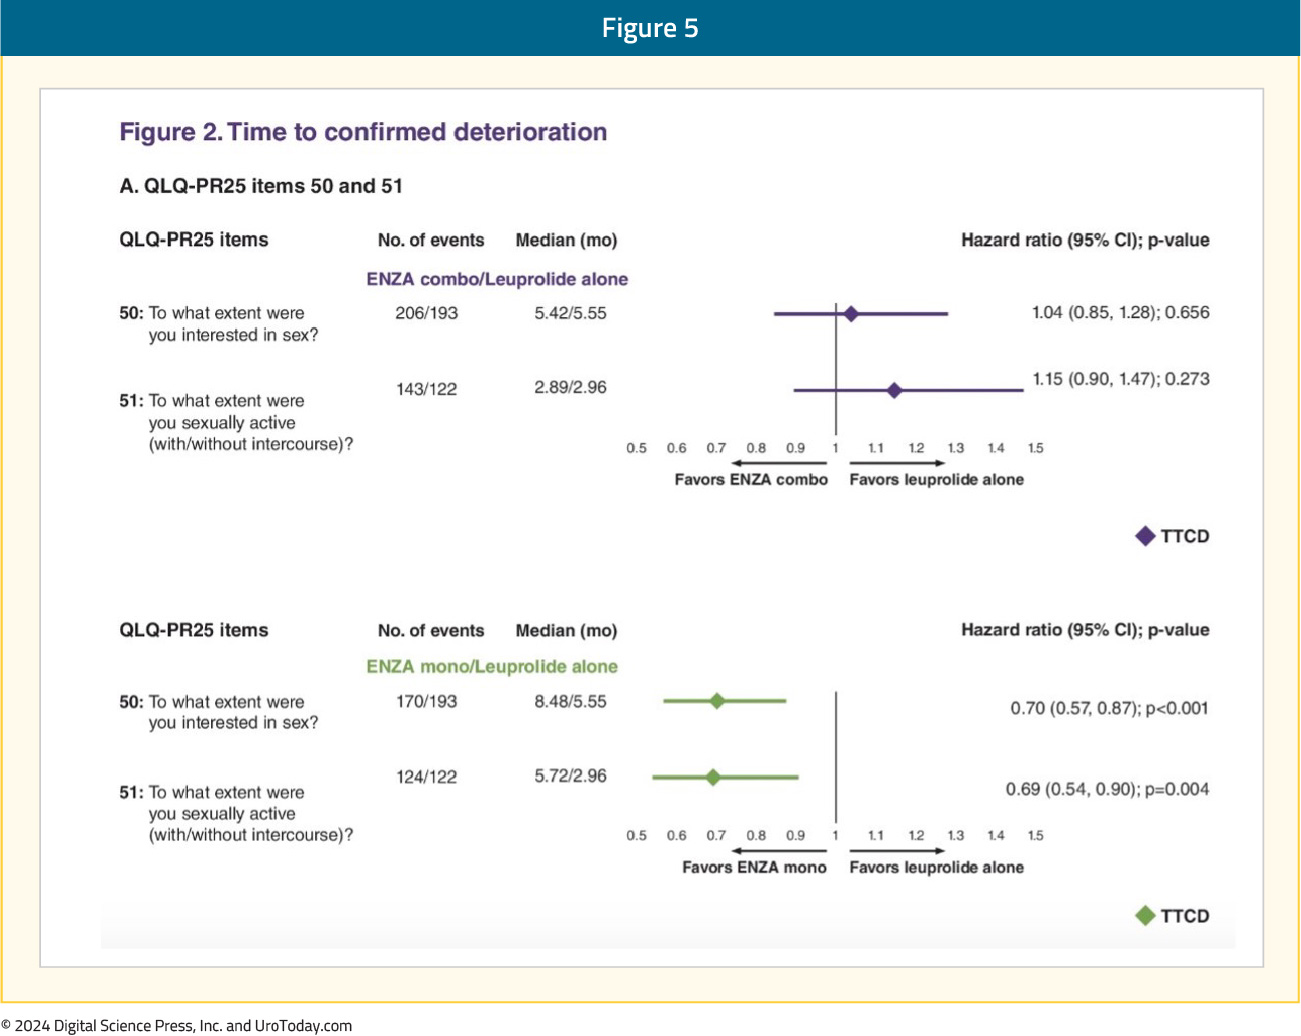Click the 'QLQ-PR25 items' header in the combo table
The image size is (1301, 1036).
[x=194, y=240]
